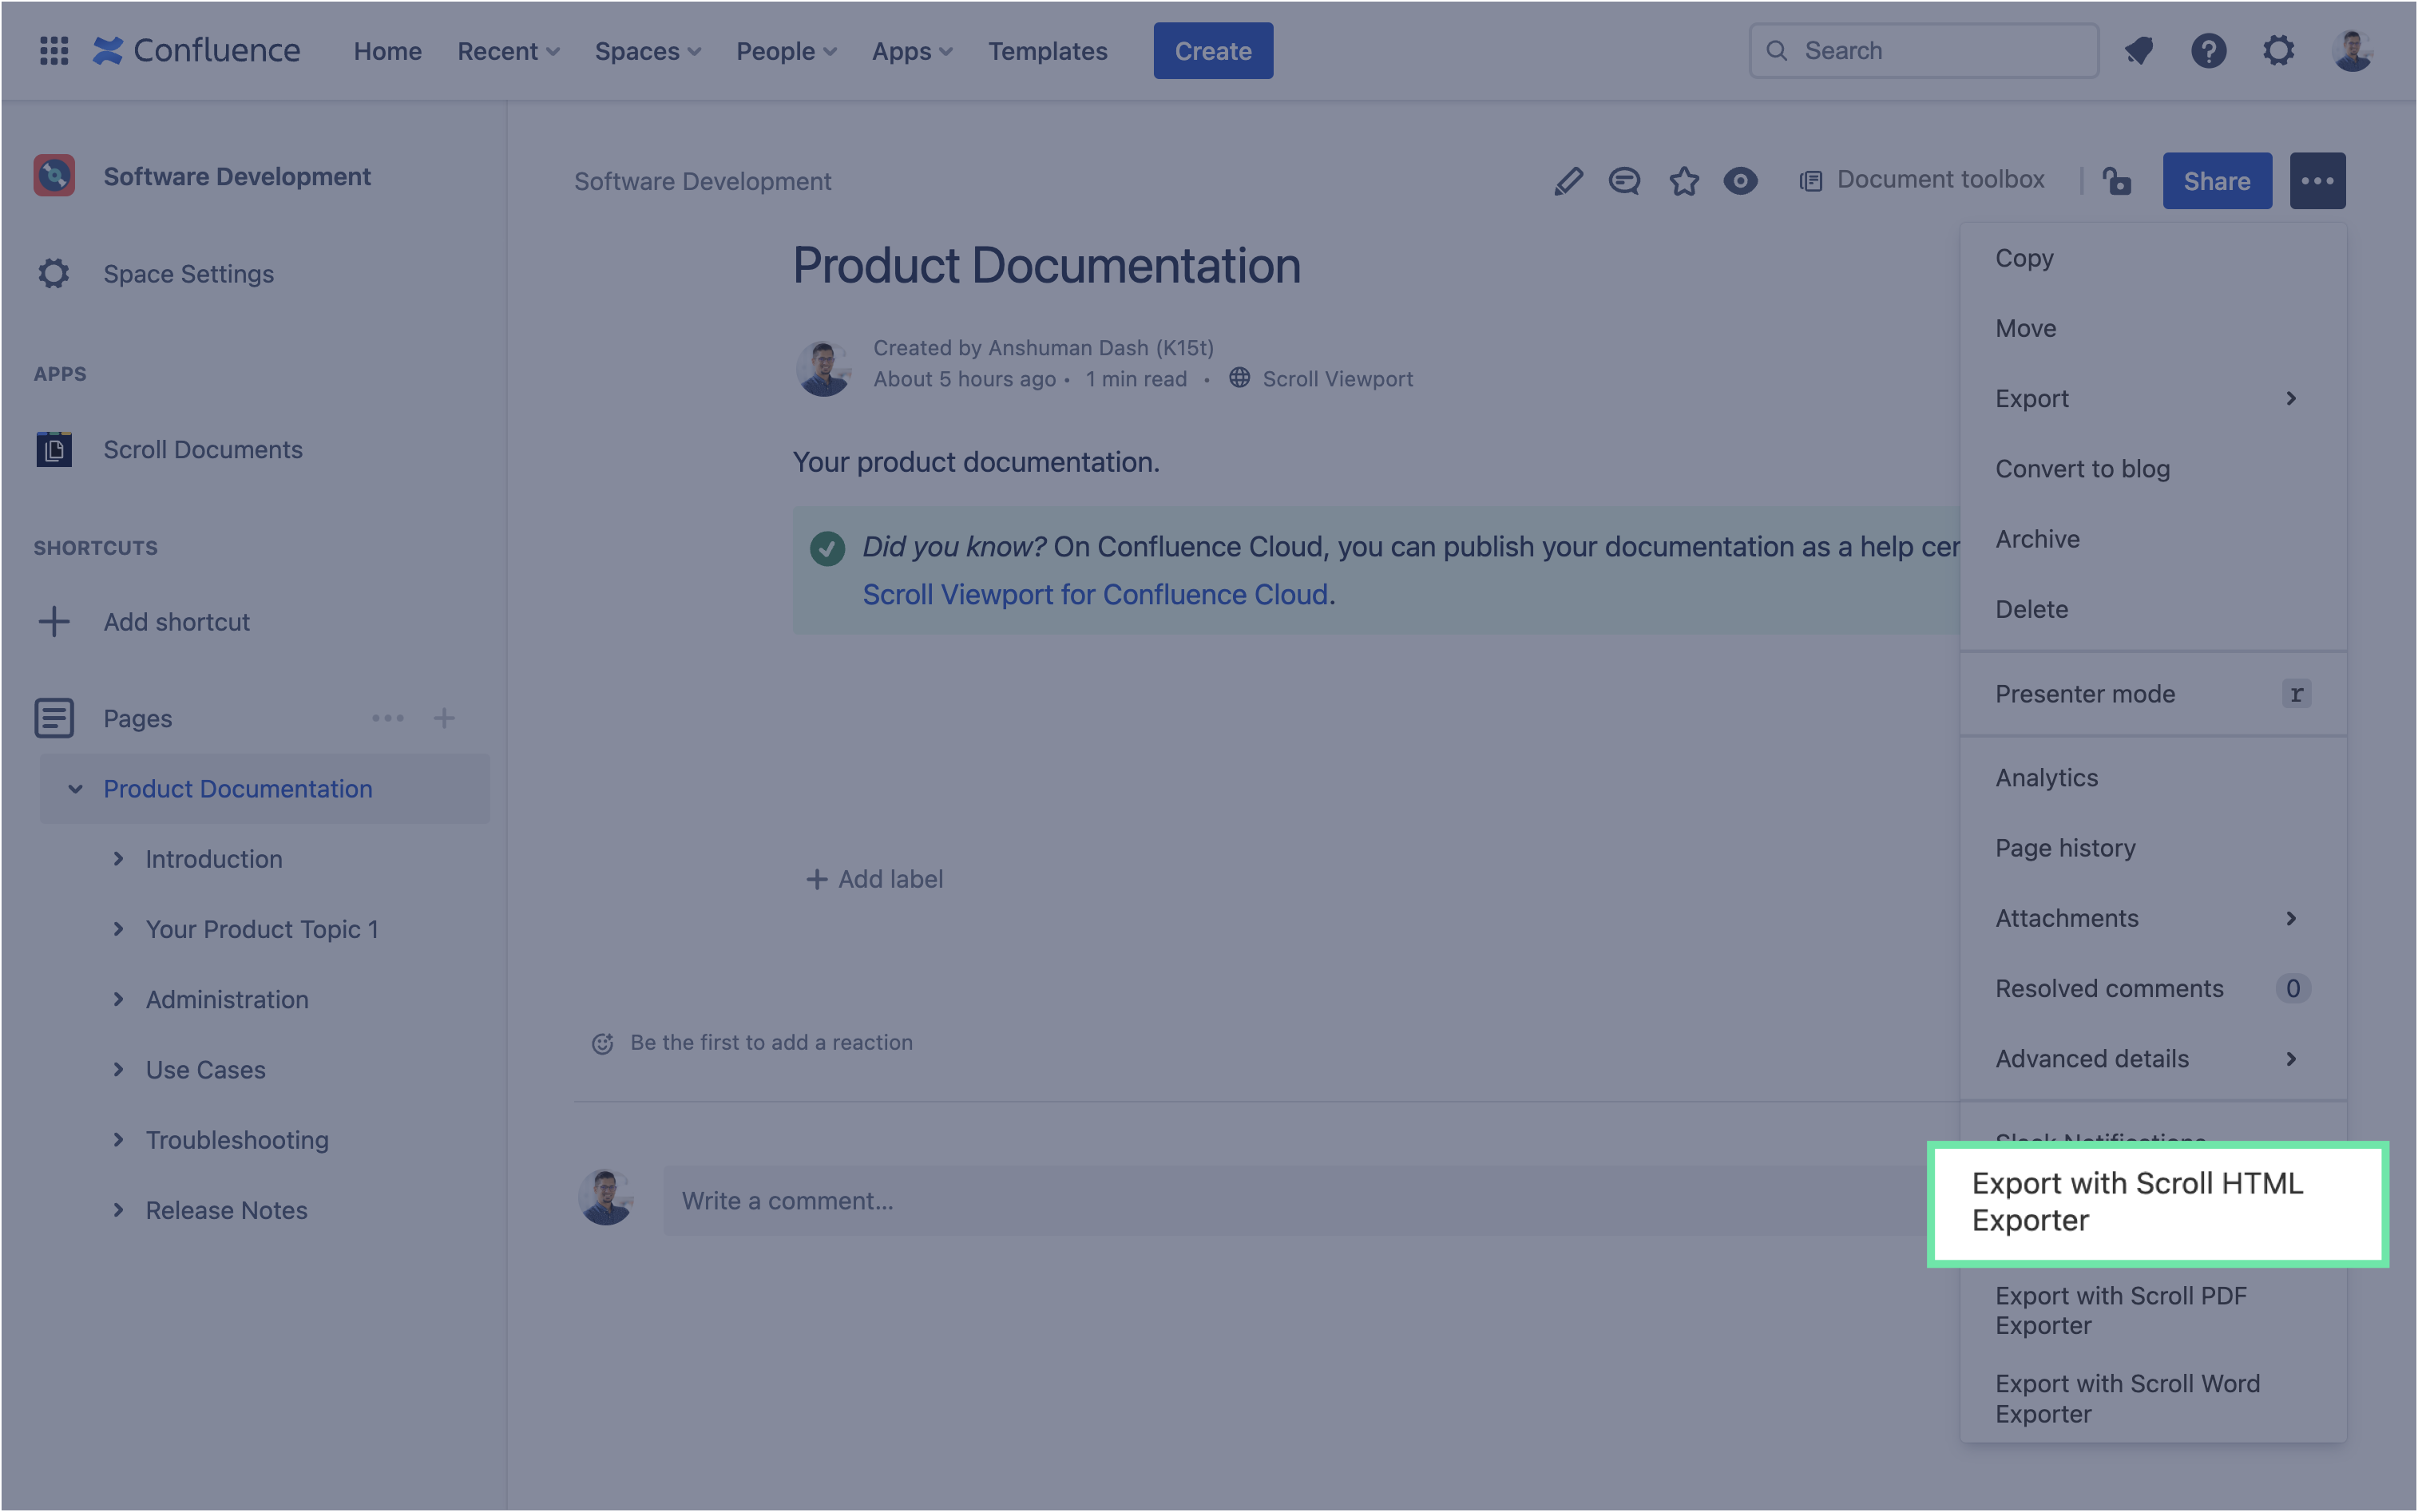Open inline comments icon
Viewport: 2418px width, 1512px height.
pos(1624,181)
